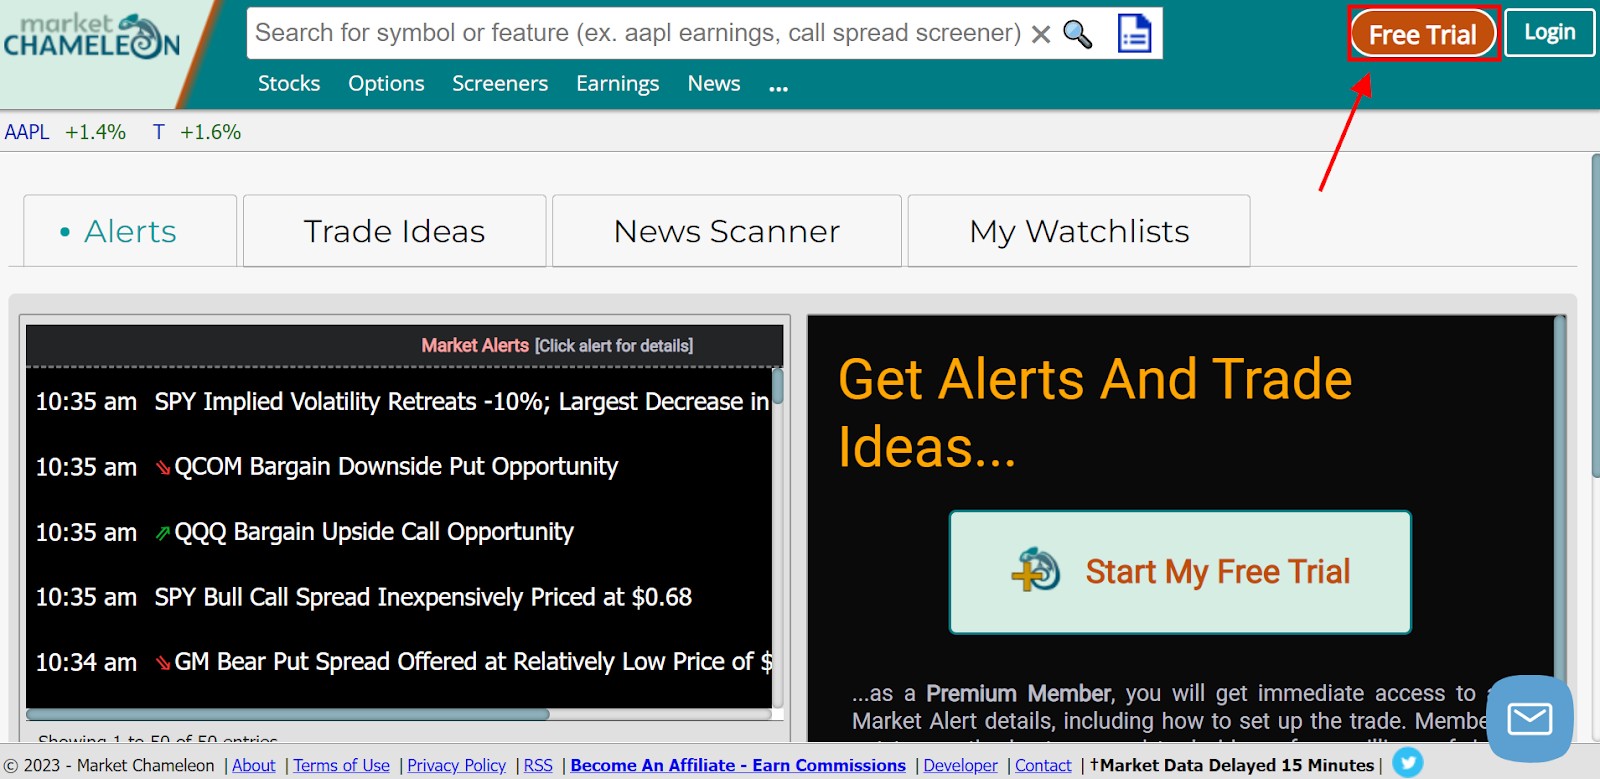
Task: Switch to the Trade Ideas tab
Action: (394, 231)
